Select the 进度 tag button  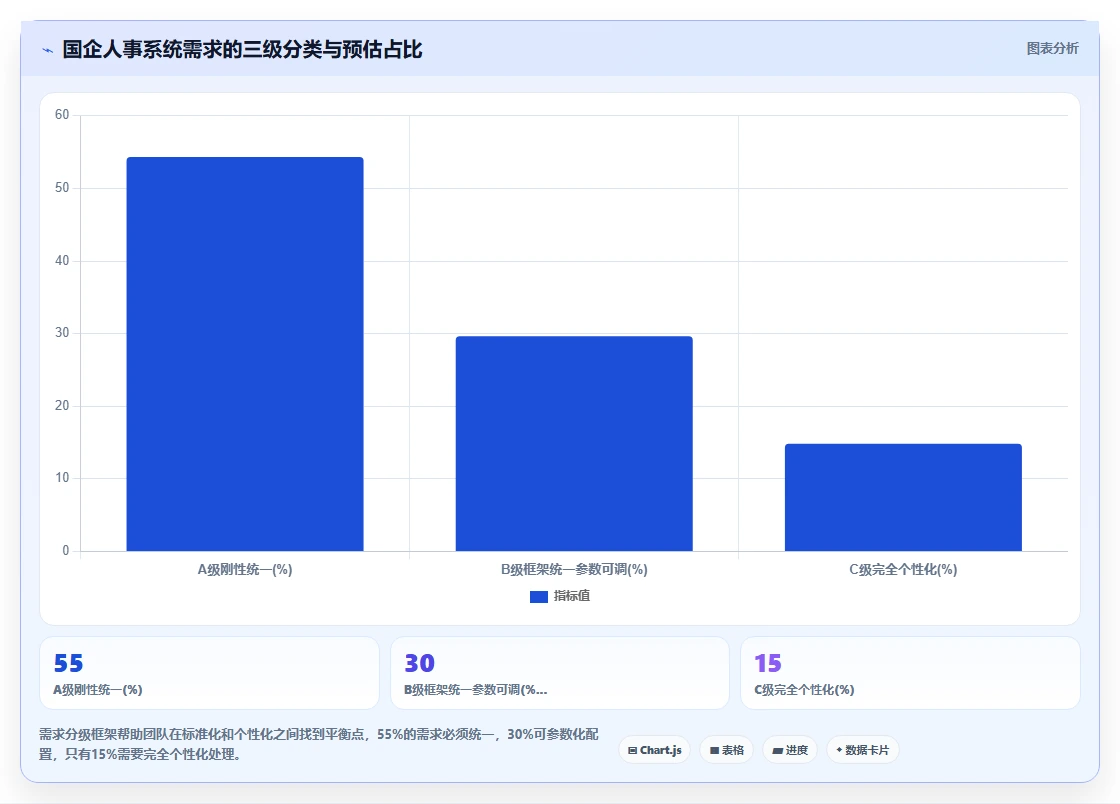[x=790, y=750]
